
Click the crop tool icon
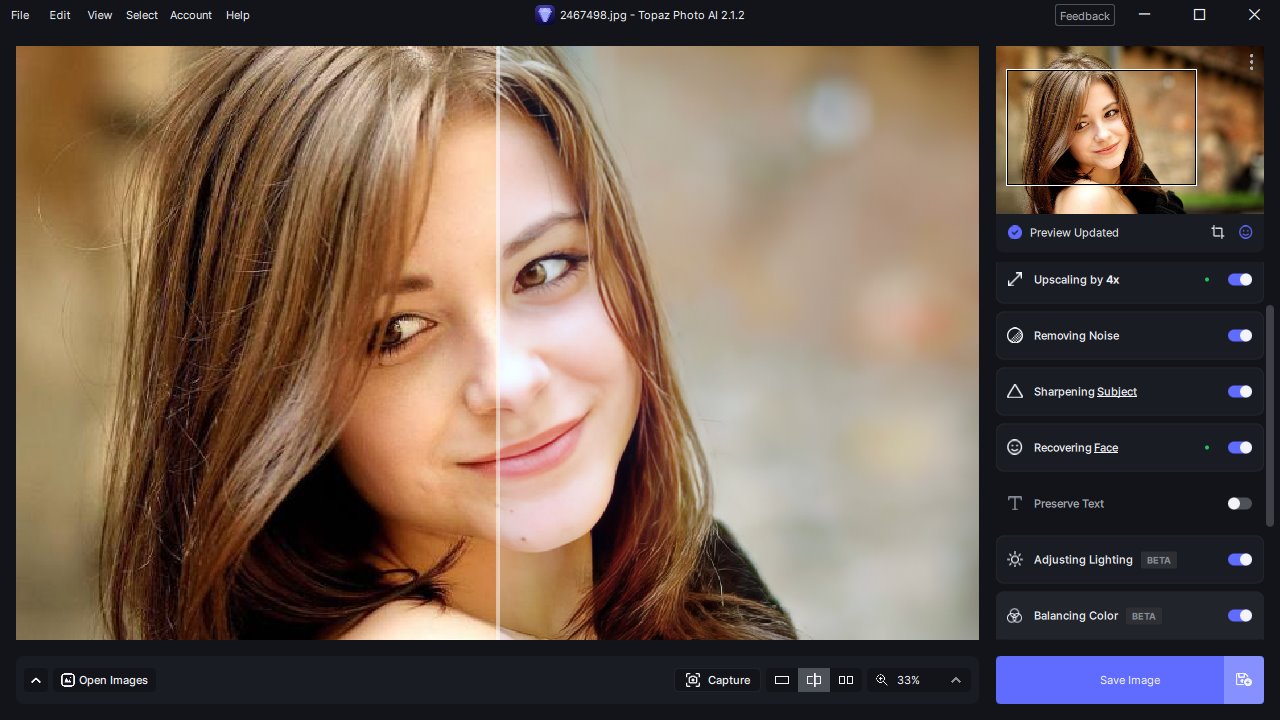(1217, 232)
